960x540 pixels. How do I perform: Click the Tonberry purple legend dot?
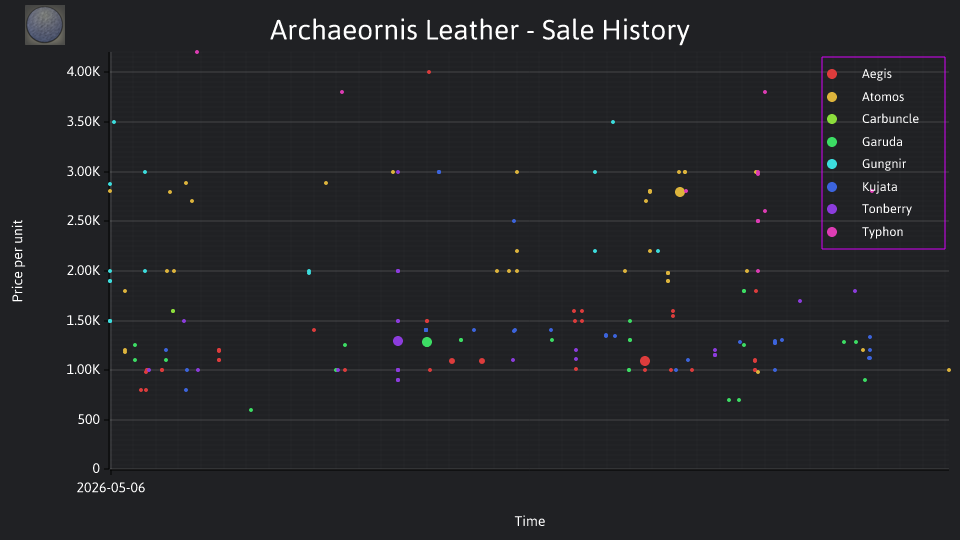831,209
